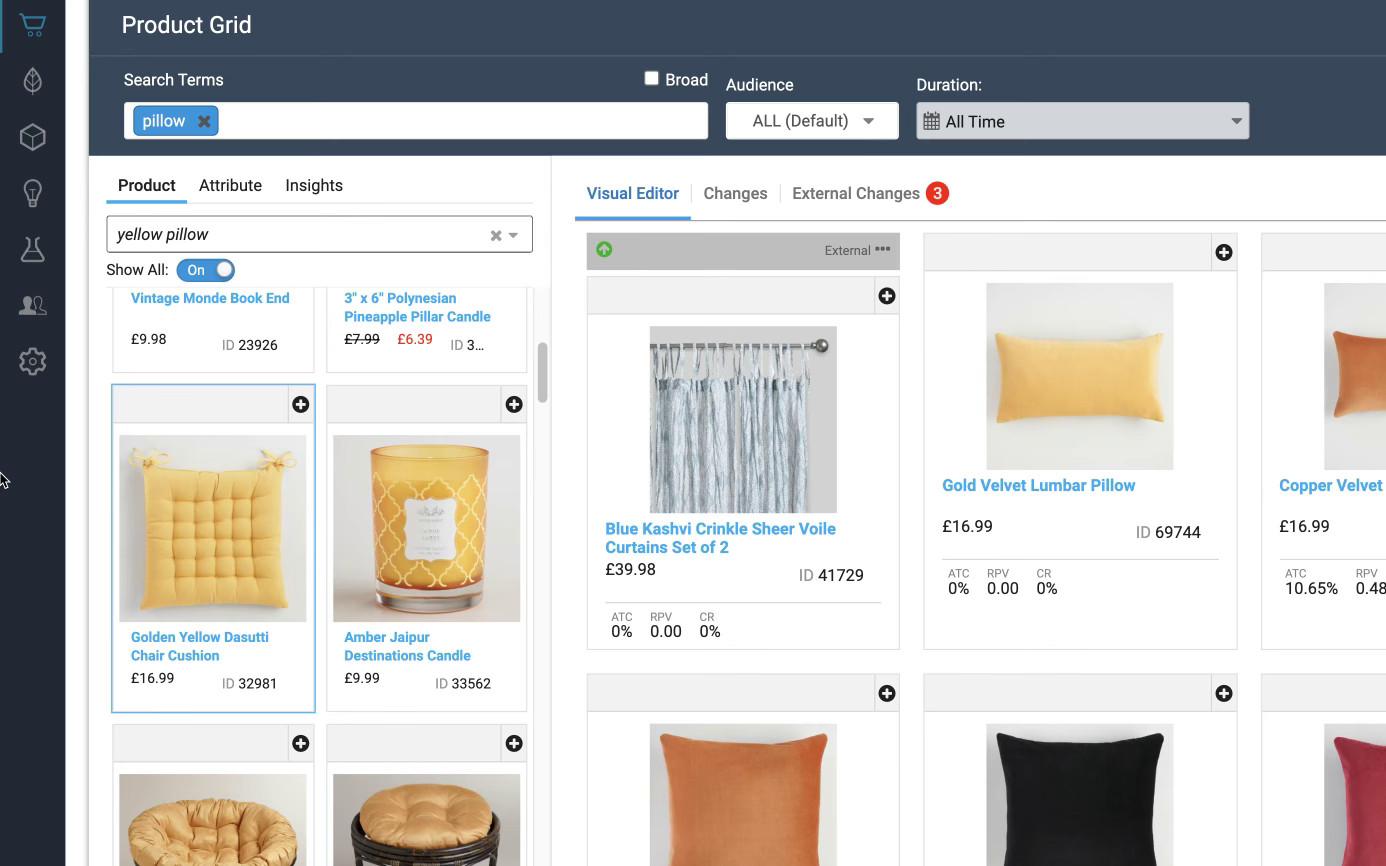Select the black pillow thumbnail
This screenshot has height=866, width=1386.
(1080, 795)
